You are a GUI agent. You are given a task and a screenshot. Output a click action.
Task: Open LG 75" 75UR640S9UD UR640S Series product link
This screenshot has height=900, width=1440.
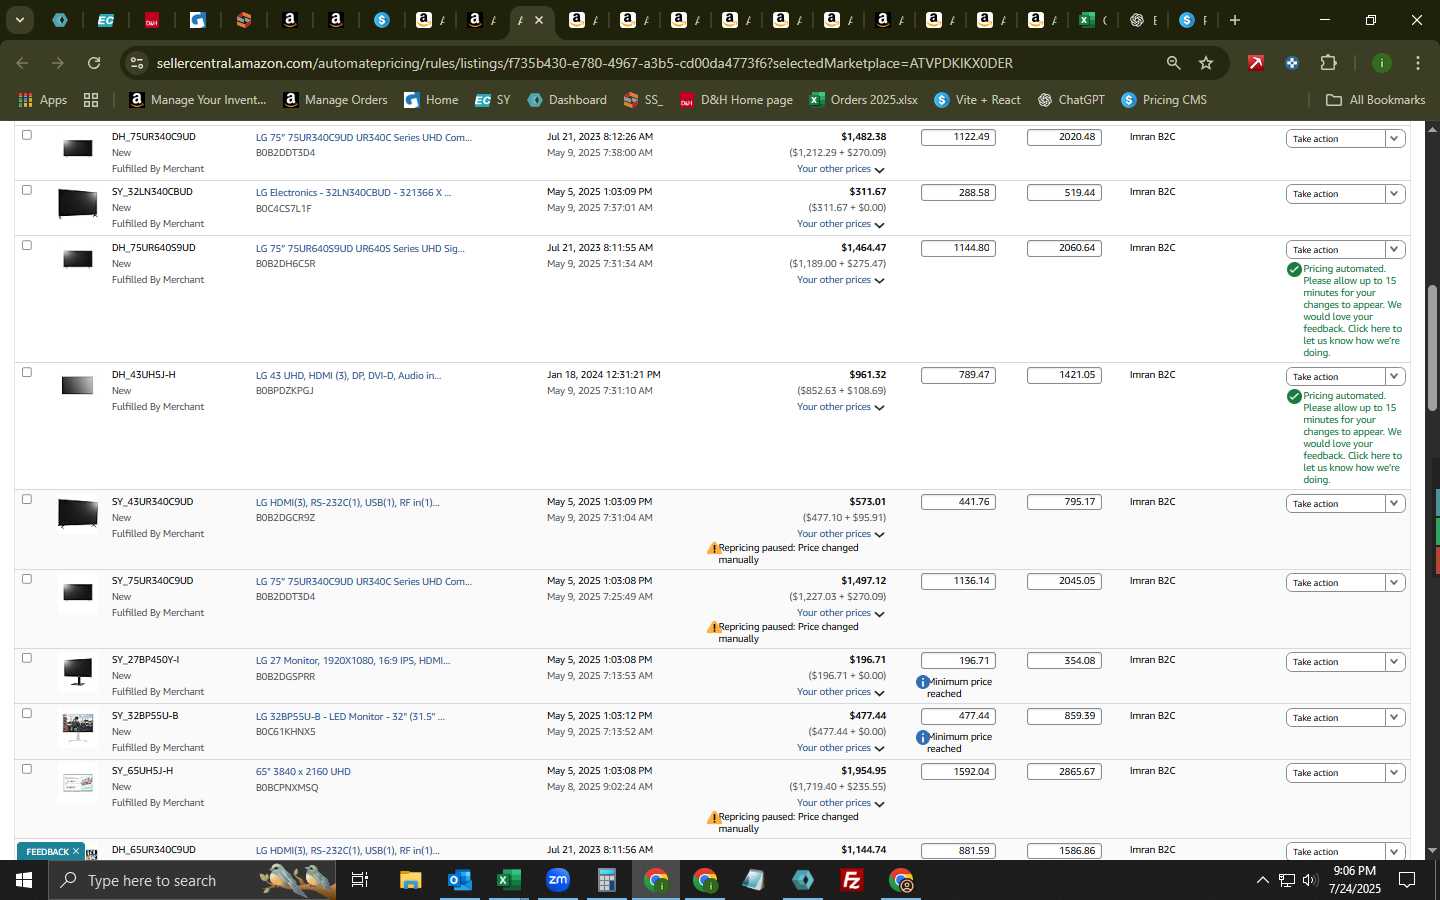pos(360,249)
